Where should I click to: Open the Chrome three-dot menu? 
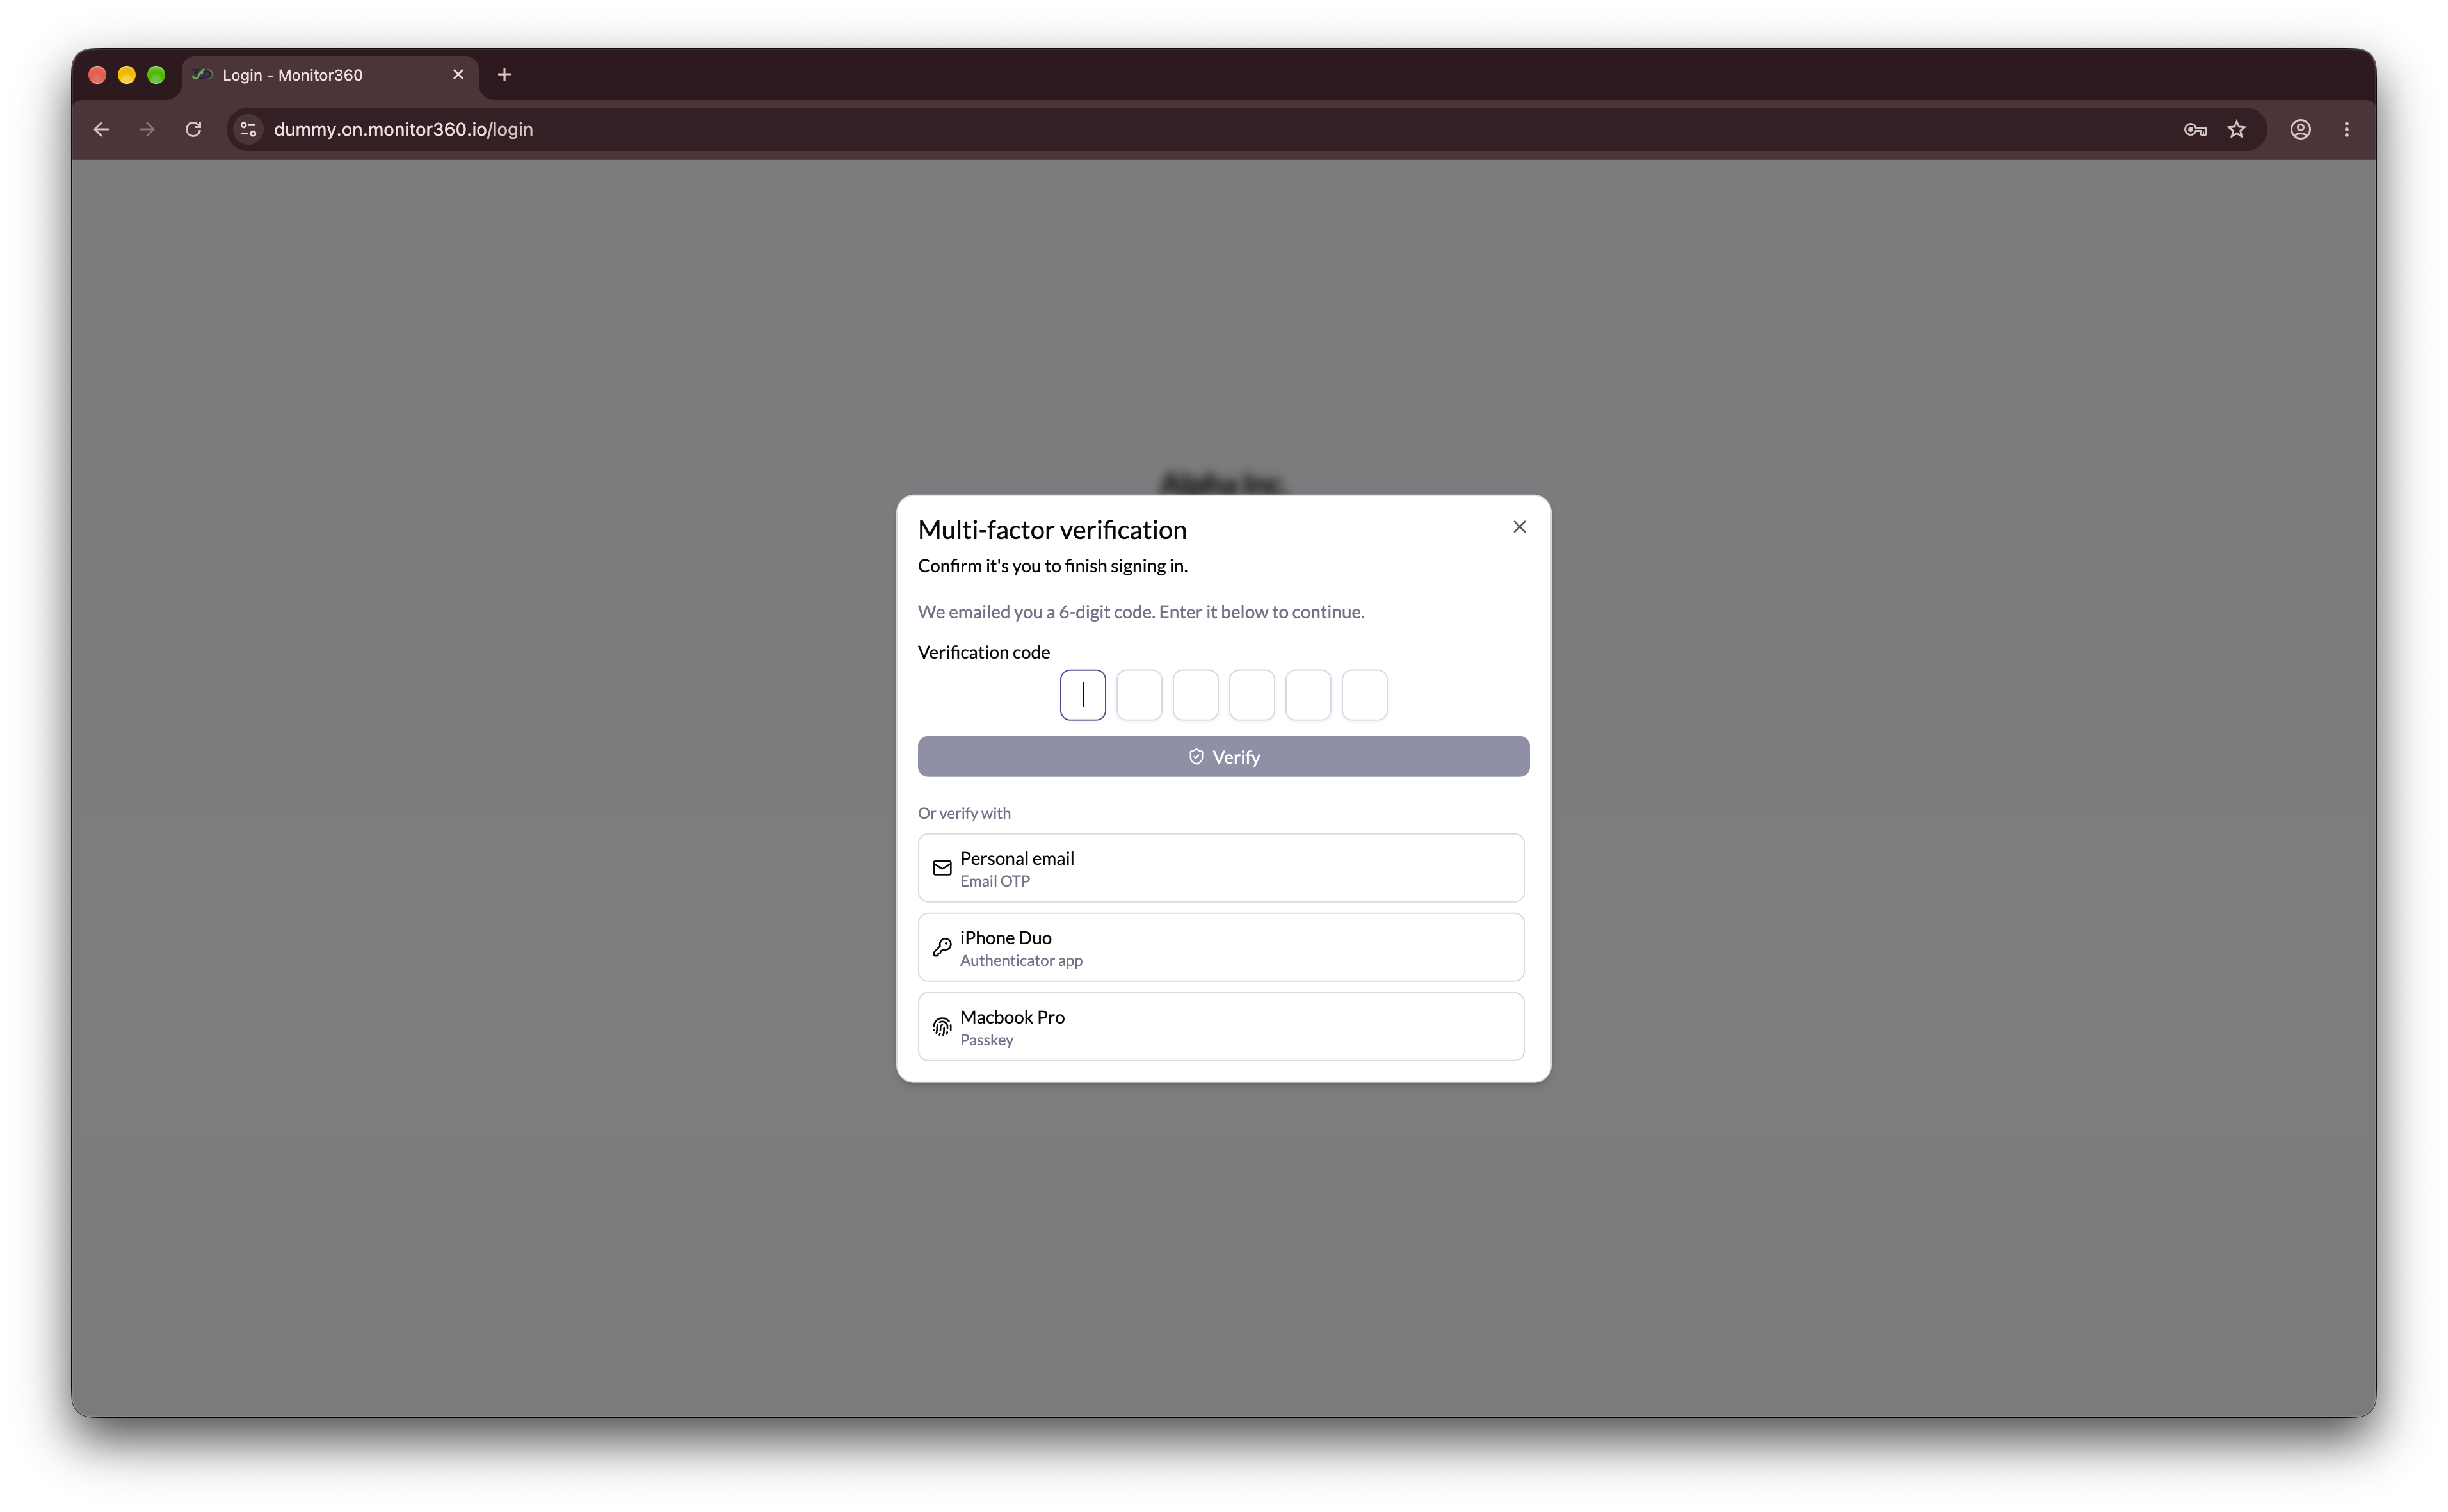[2346, 129]
